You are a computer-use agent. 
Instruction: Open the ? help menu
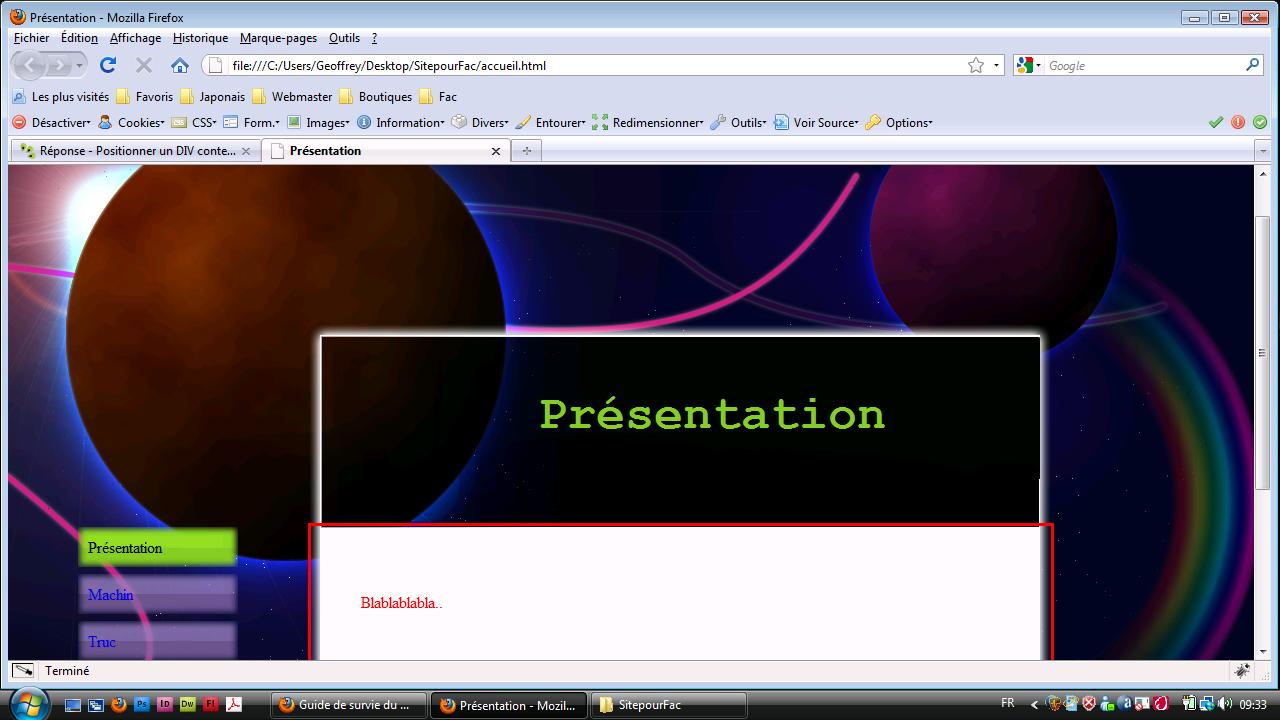pos(374,38)
